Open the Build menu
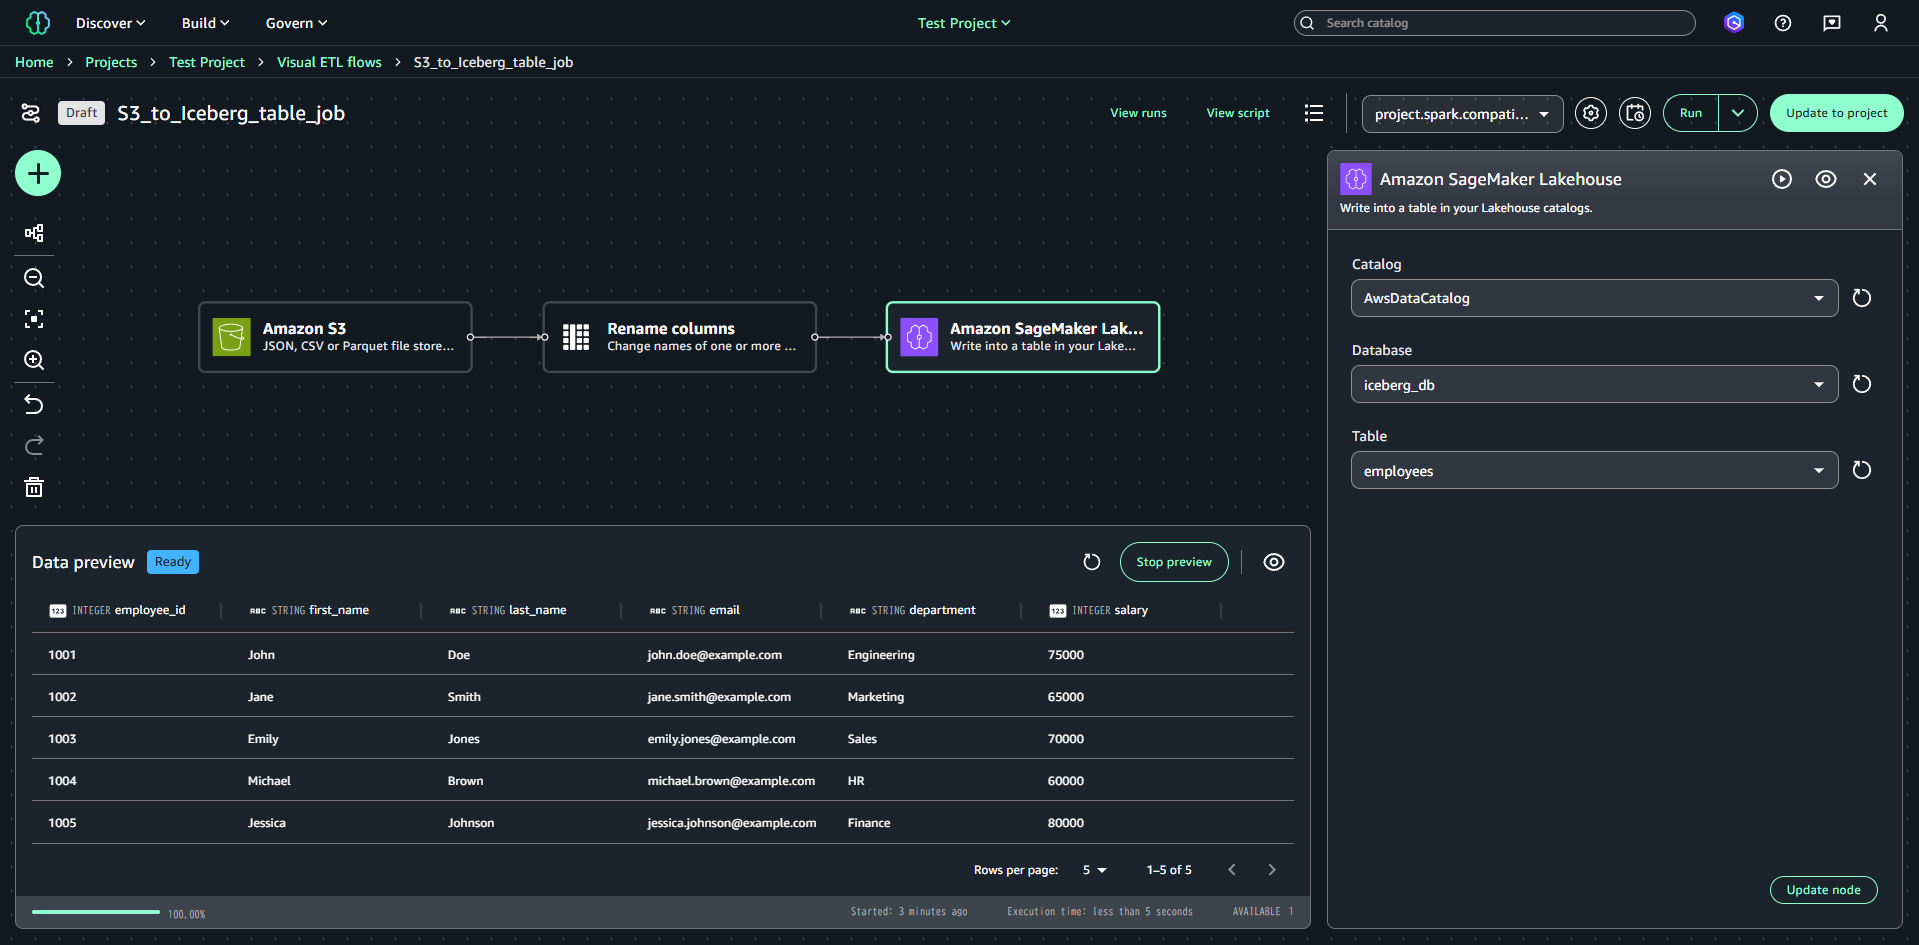The width and height of the screenshot is (1919, 945). (205, 23)
